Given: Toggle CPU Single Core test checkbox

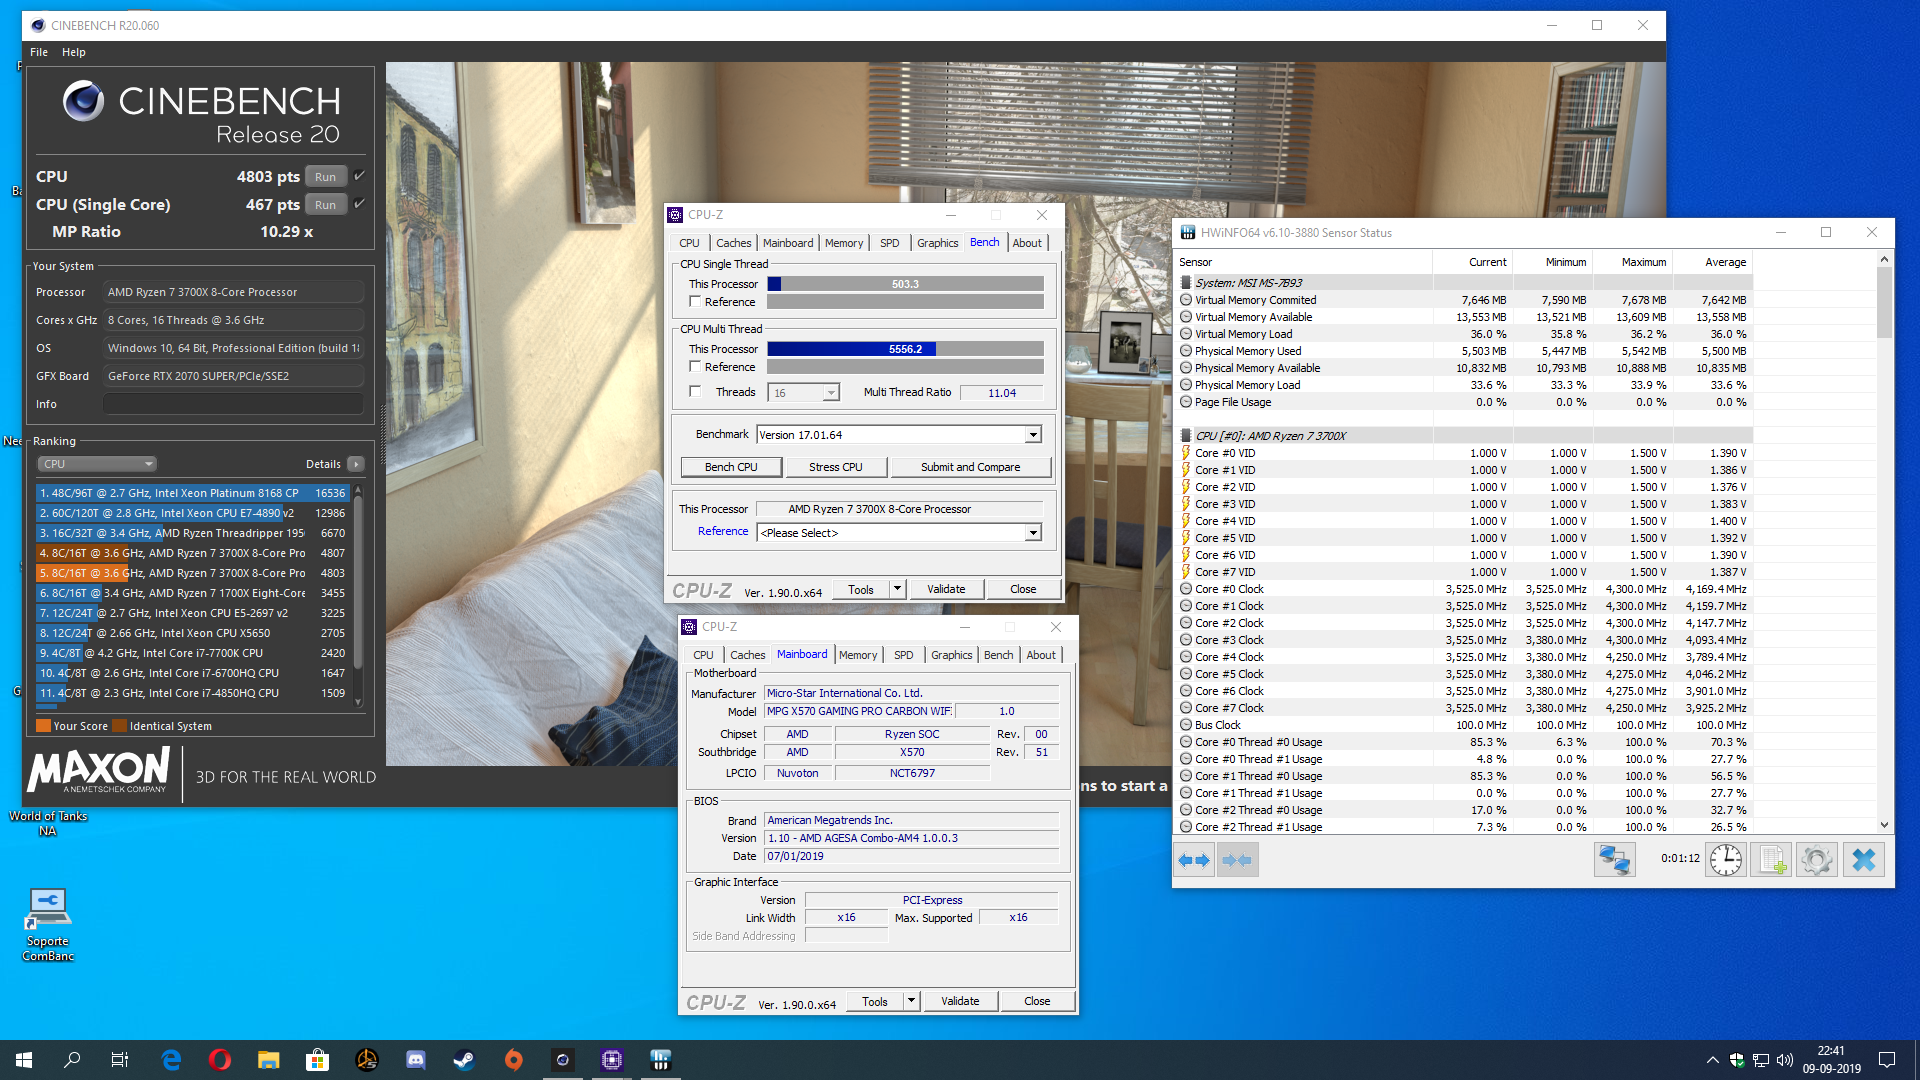Looking at the screenshot, I should coord(359,204).
